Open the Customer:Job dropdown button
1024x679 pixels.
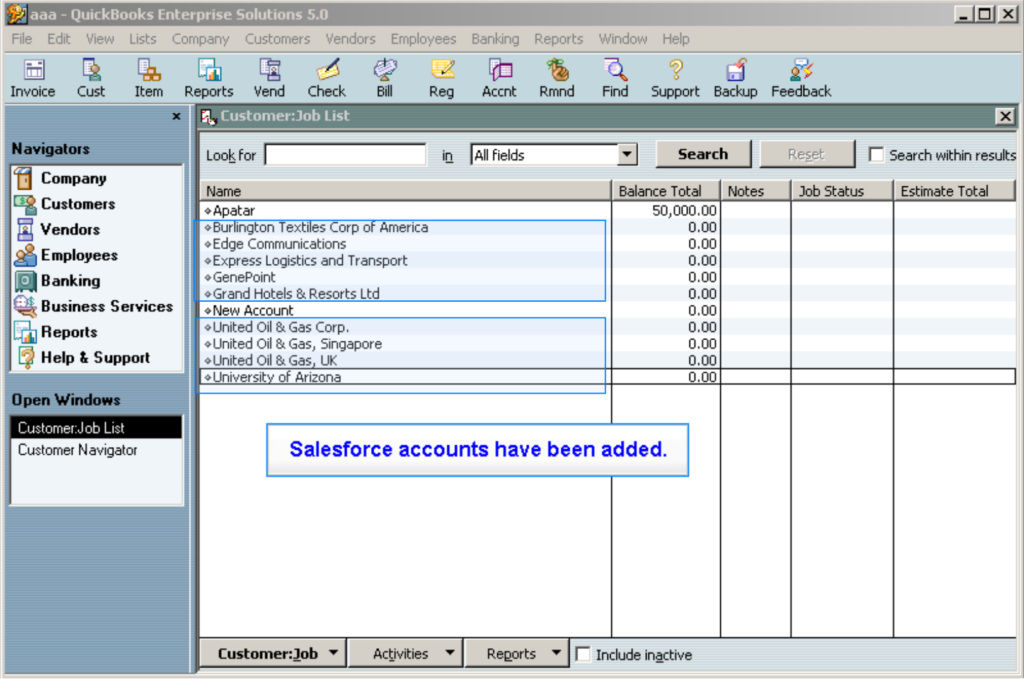(x=272, y=654)
